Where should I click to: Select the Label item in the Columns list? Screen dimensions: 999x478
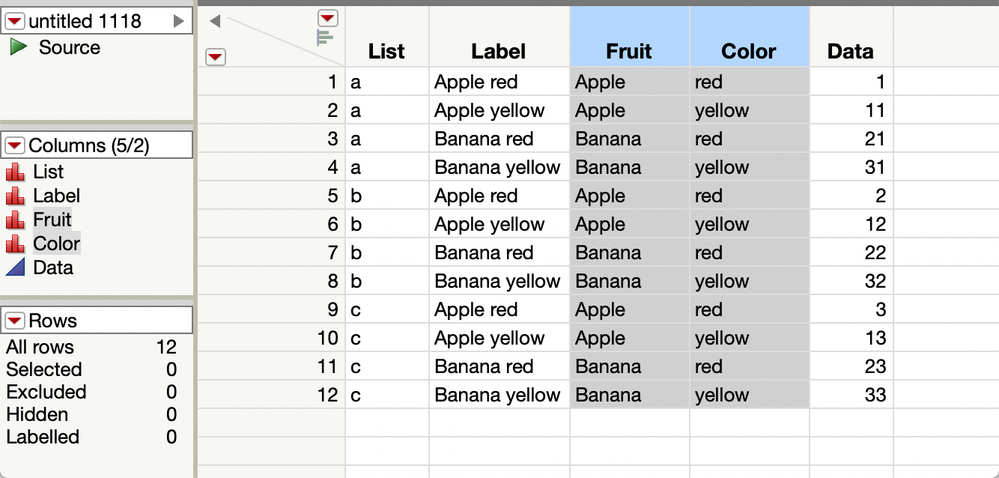point(57,196)
